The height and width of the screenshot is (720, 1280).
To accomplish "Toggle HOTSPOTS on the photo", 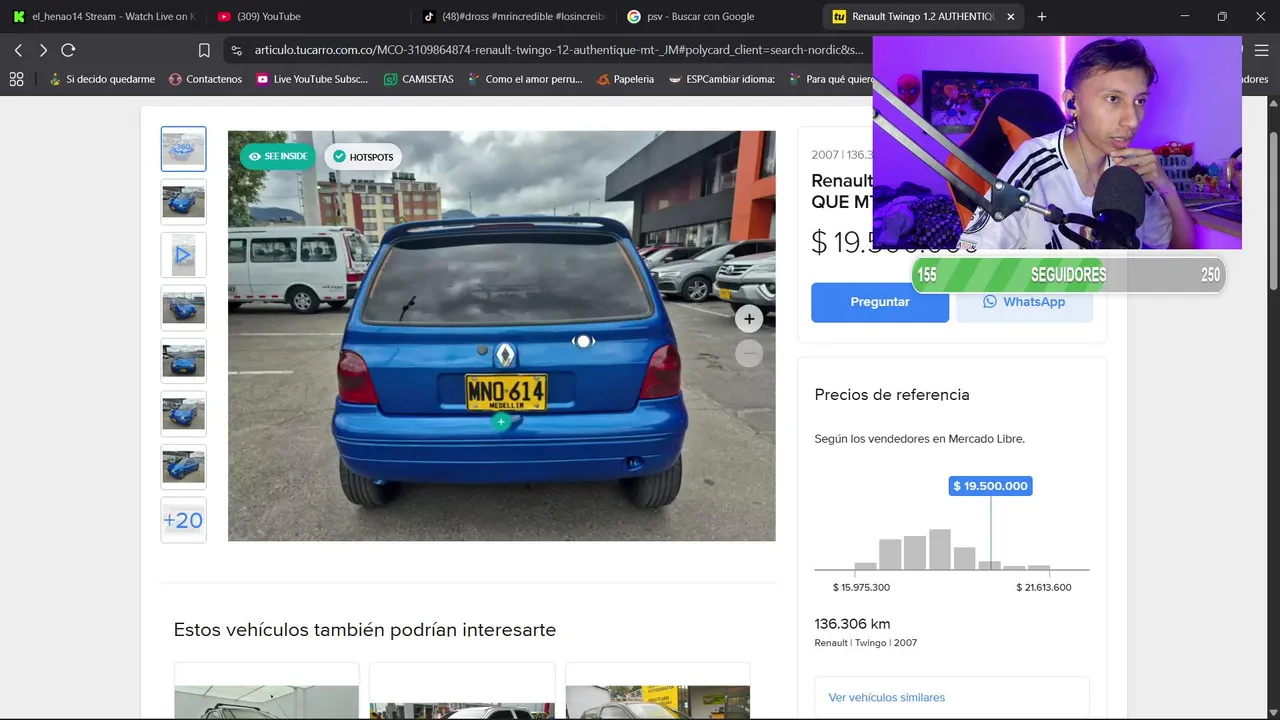I will tap(363, 157).
